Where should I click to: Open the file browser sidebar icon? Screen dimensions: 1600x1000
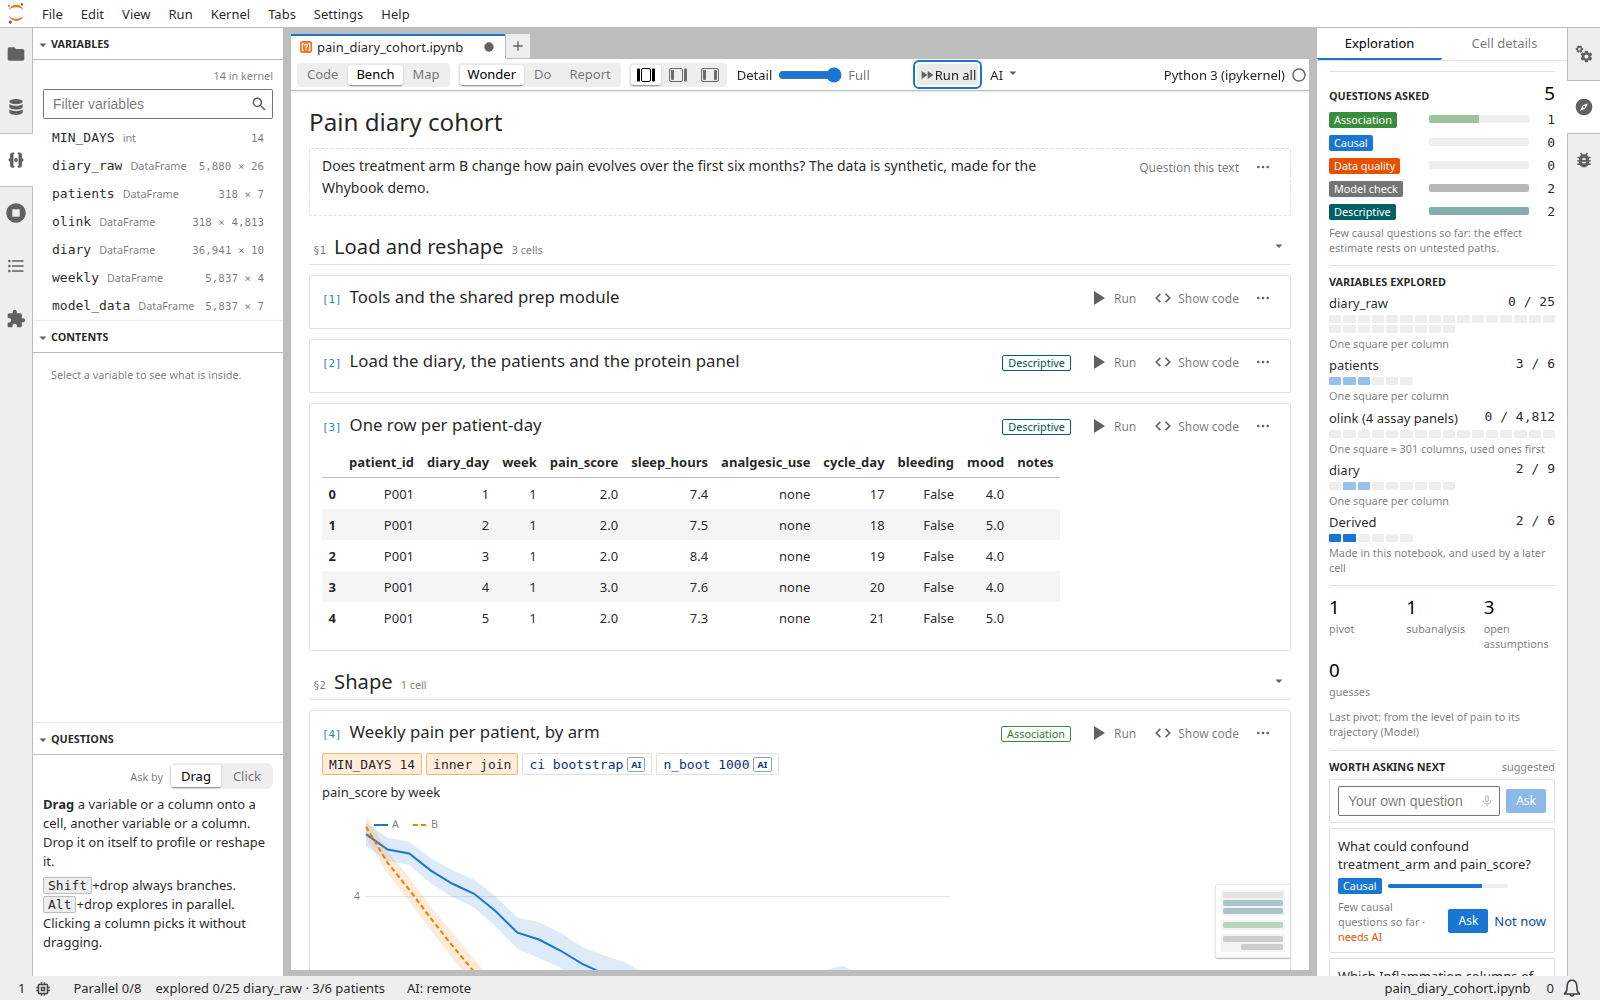pyautogui.click(x=16, y=54)
